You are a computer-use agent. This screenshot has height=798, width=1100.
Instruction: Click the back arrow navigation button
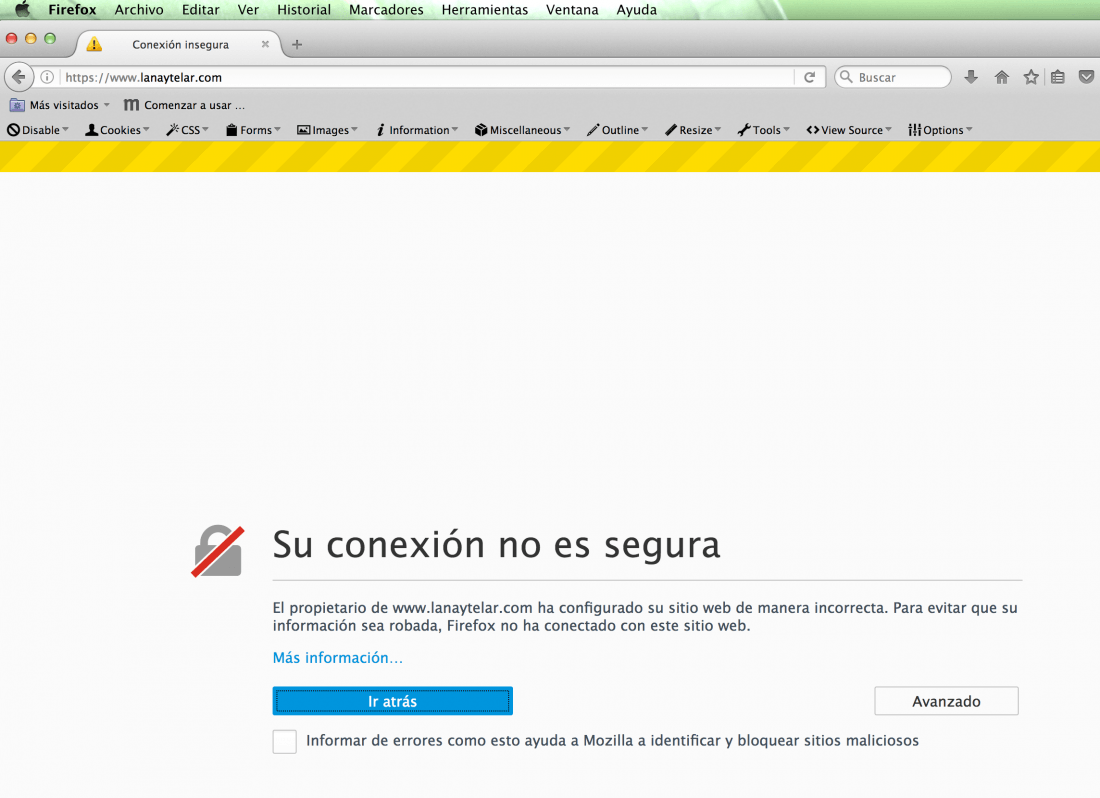(x=19, y=77)
